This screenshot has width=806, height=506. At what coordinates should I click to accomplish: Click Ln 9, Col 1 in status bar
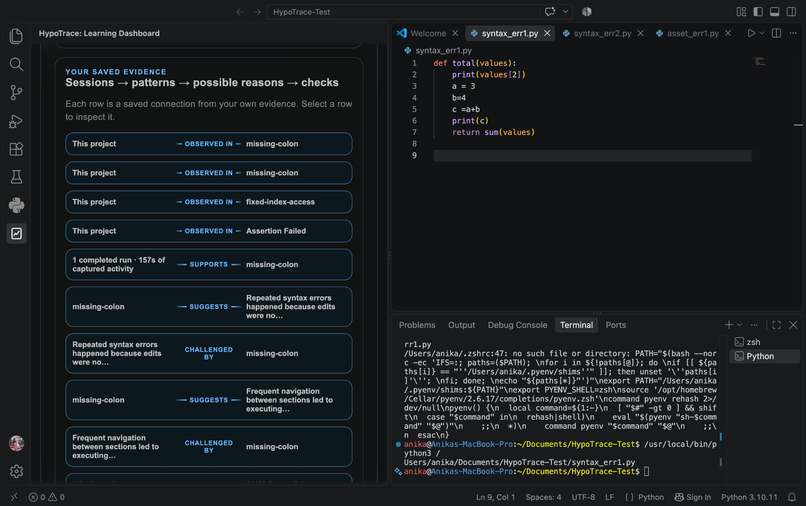coord(495,497)
